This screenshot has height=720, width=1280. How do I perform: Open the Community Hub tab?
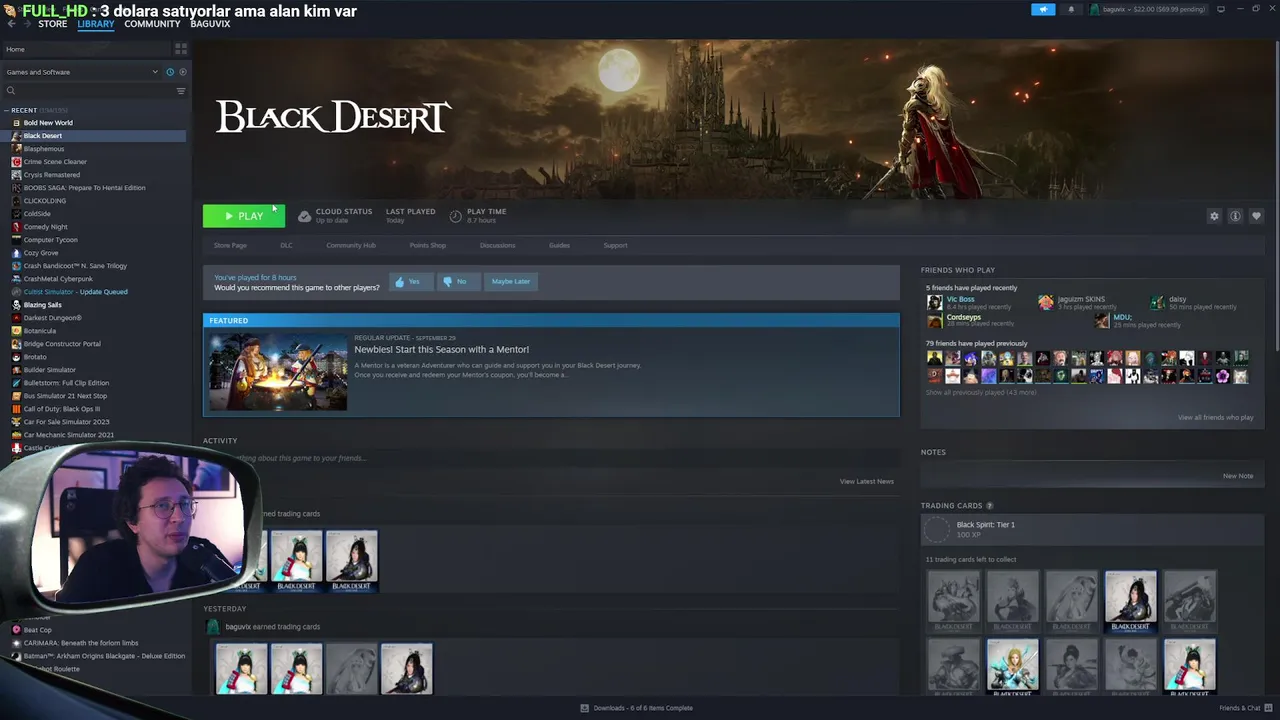click(351, 245)
